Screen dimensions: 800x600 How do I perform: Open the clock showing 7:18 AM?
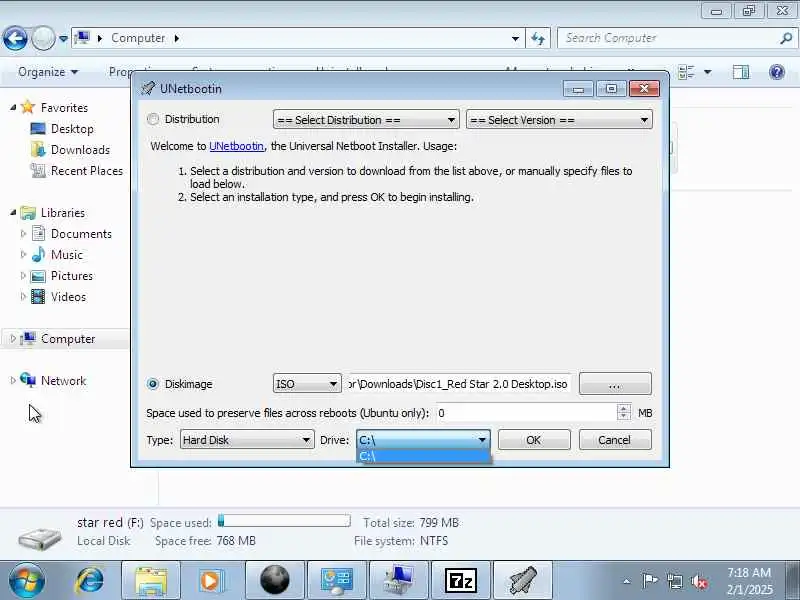point(749,581)
